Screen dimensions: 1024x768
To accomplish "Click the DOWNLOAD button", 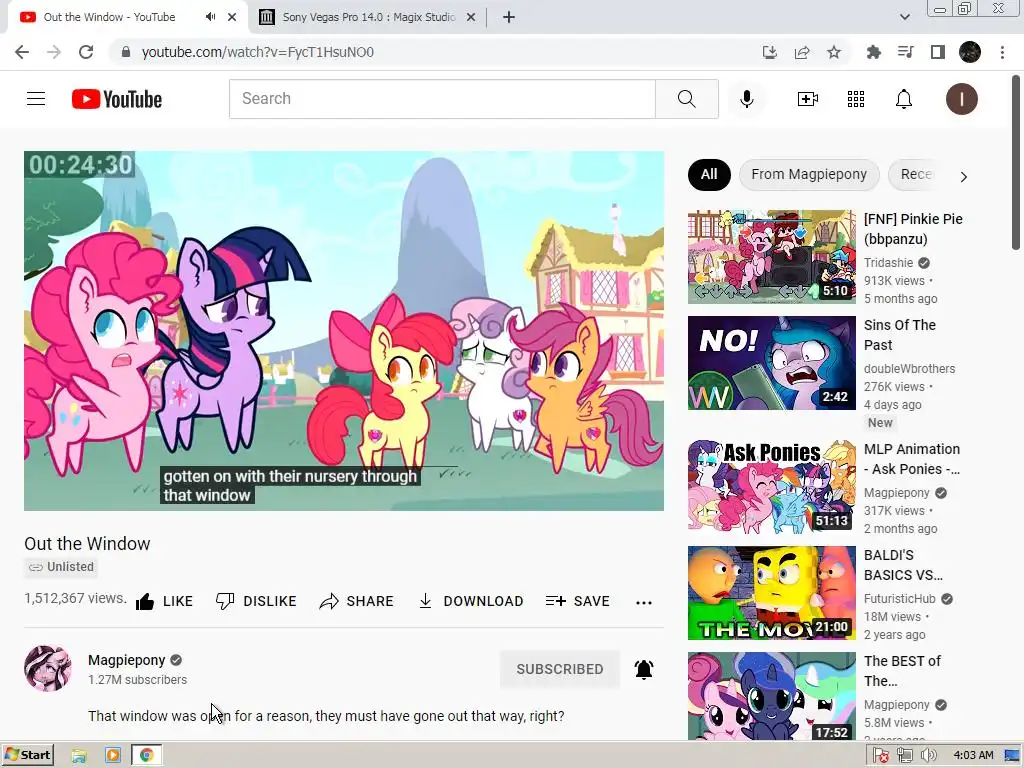I will coord(470,601).
